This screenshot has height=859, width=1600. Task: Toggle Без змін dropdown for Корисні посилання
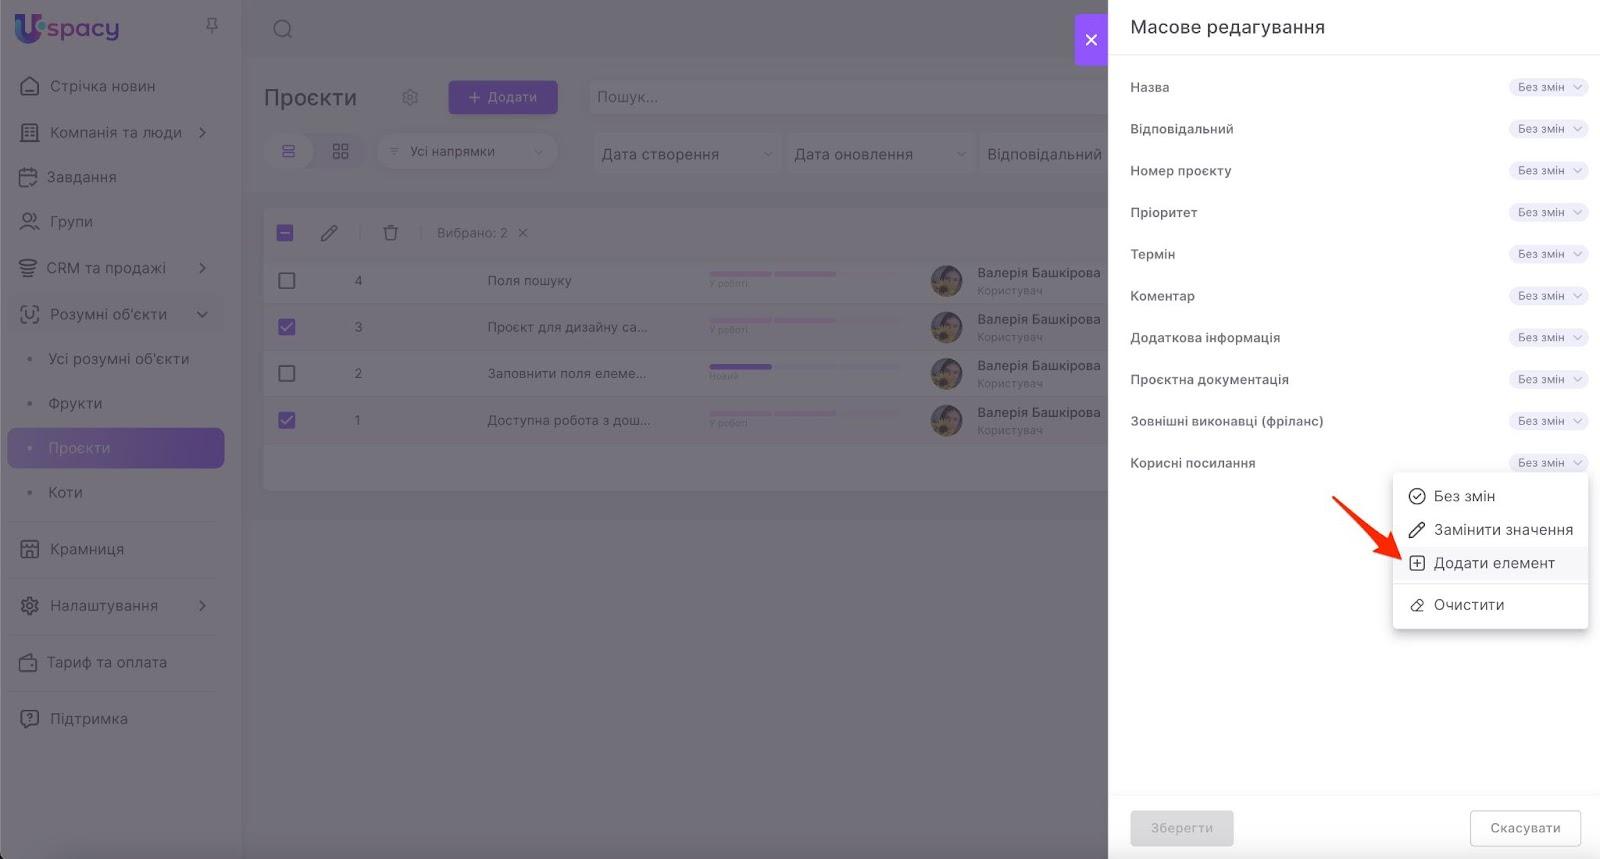[1548, 463]
